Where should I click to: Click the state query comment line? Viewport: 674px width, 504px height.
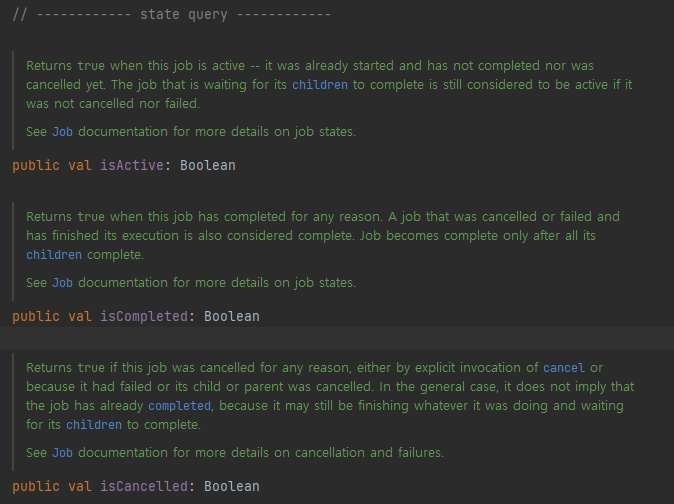172,14
